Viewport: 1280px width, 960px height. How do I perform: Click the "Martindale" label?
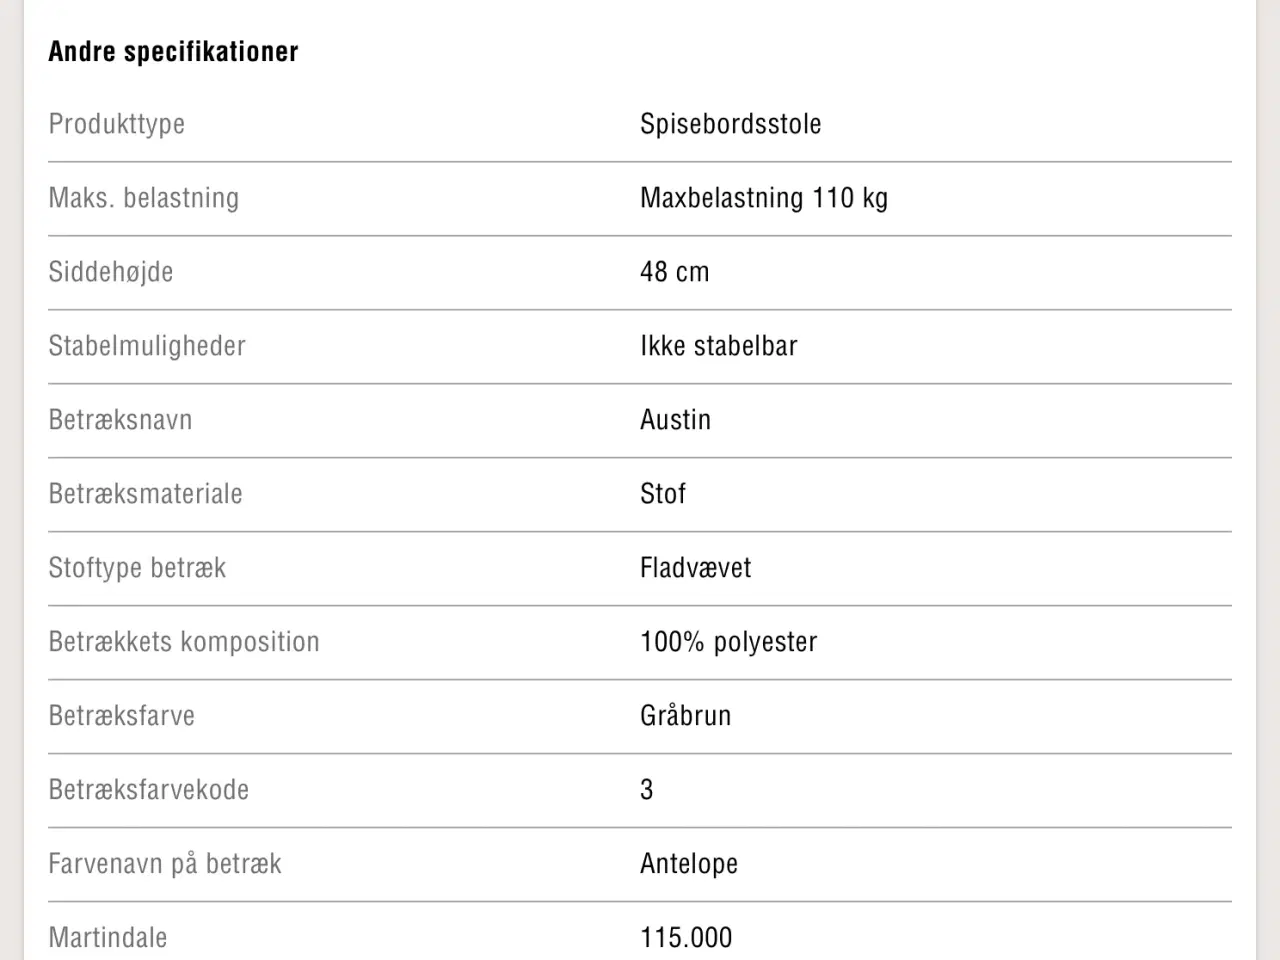pos(107,938)
